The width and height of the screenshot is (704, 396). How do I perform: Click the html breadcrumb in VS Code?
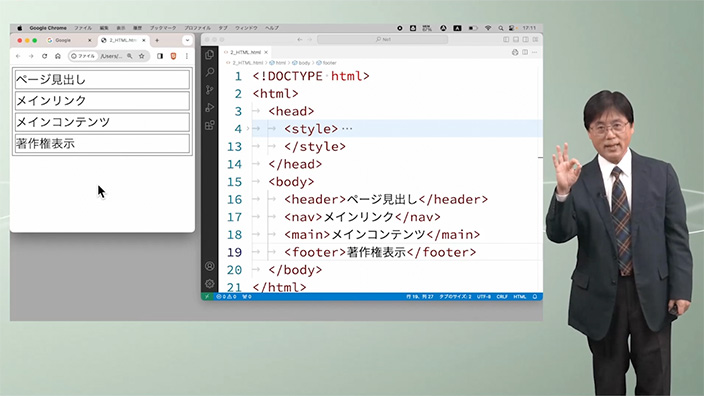pos(278,63)
